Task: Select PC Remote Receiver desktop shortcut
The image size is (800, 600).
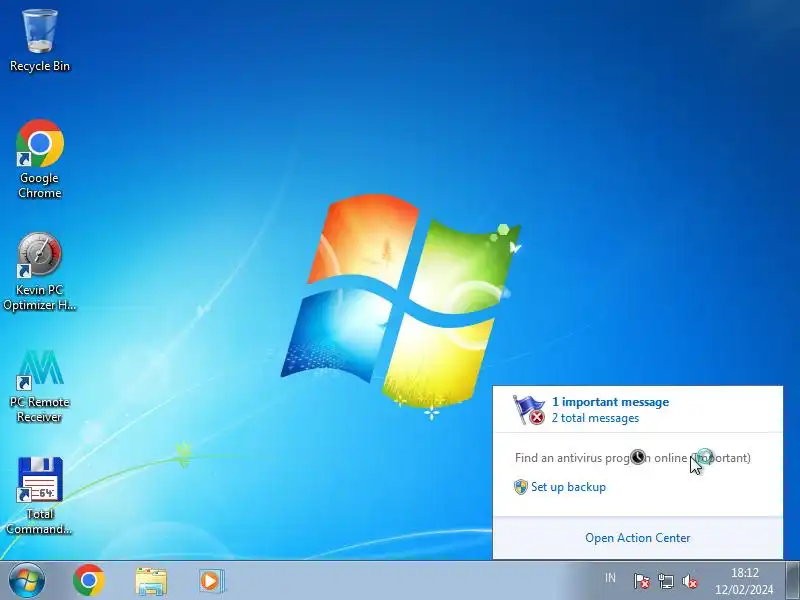Action: (40, 386)
